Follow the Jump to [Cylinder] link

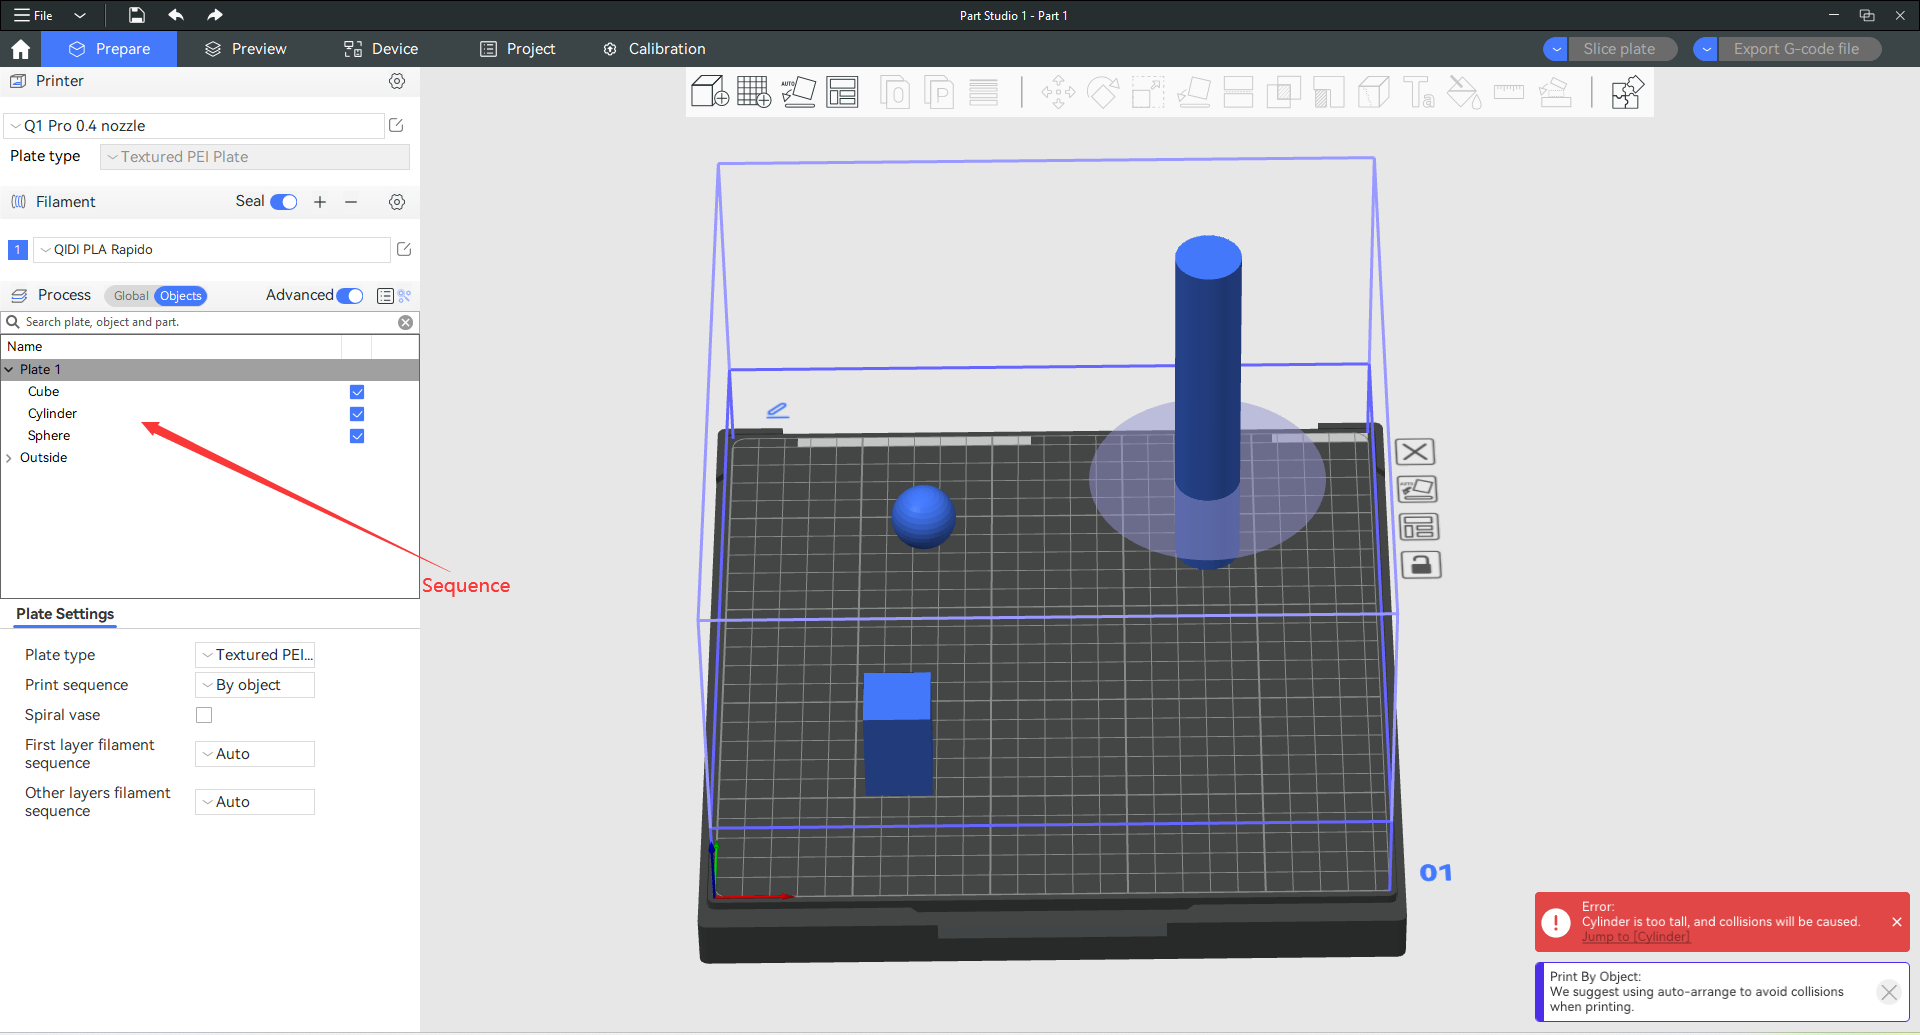click(x=1635, y=937)
